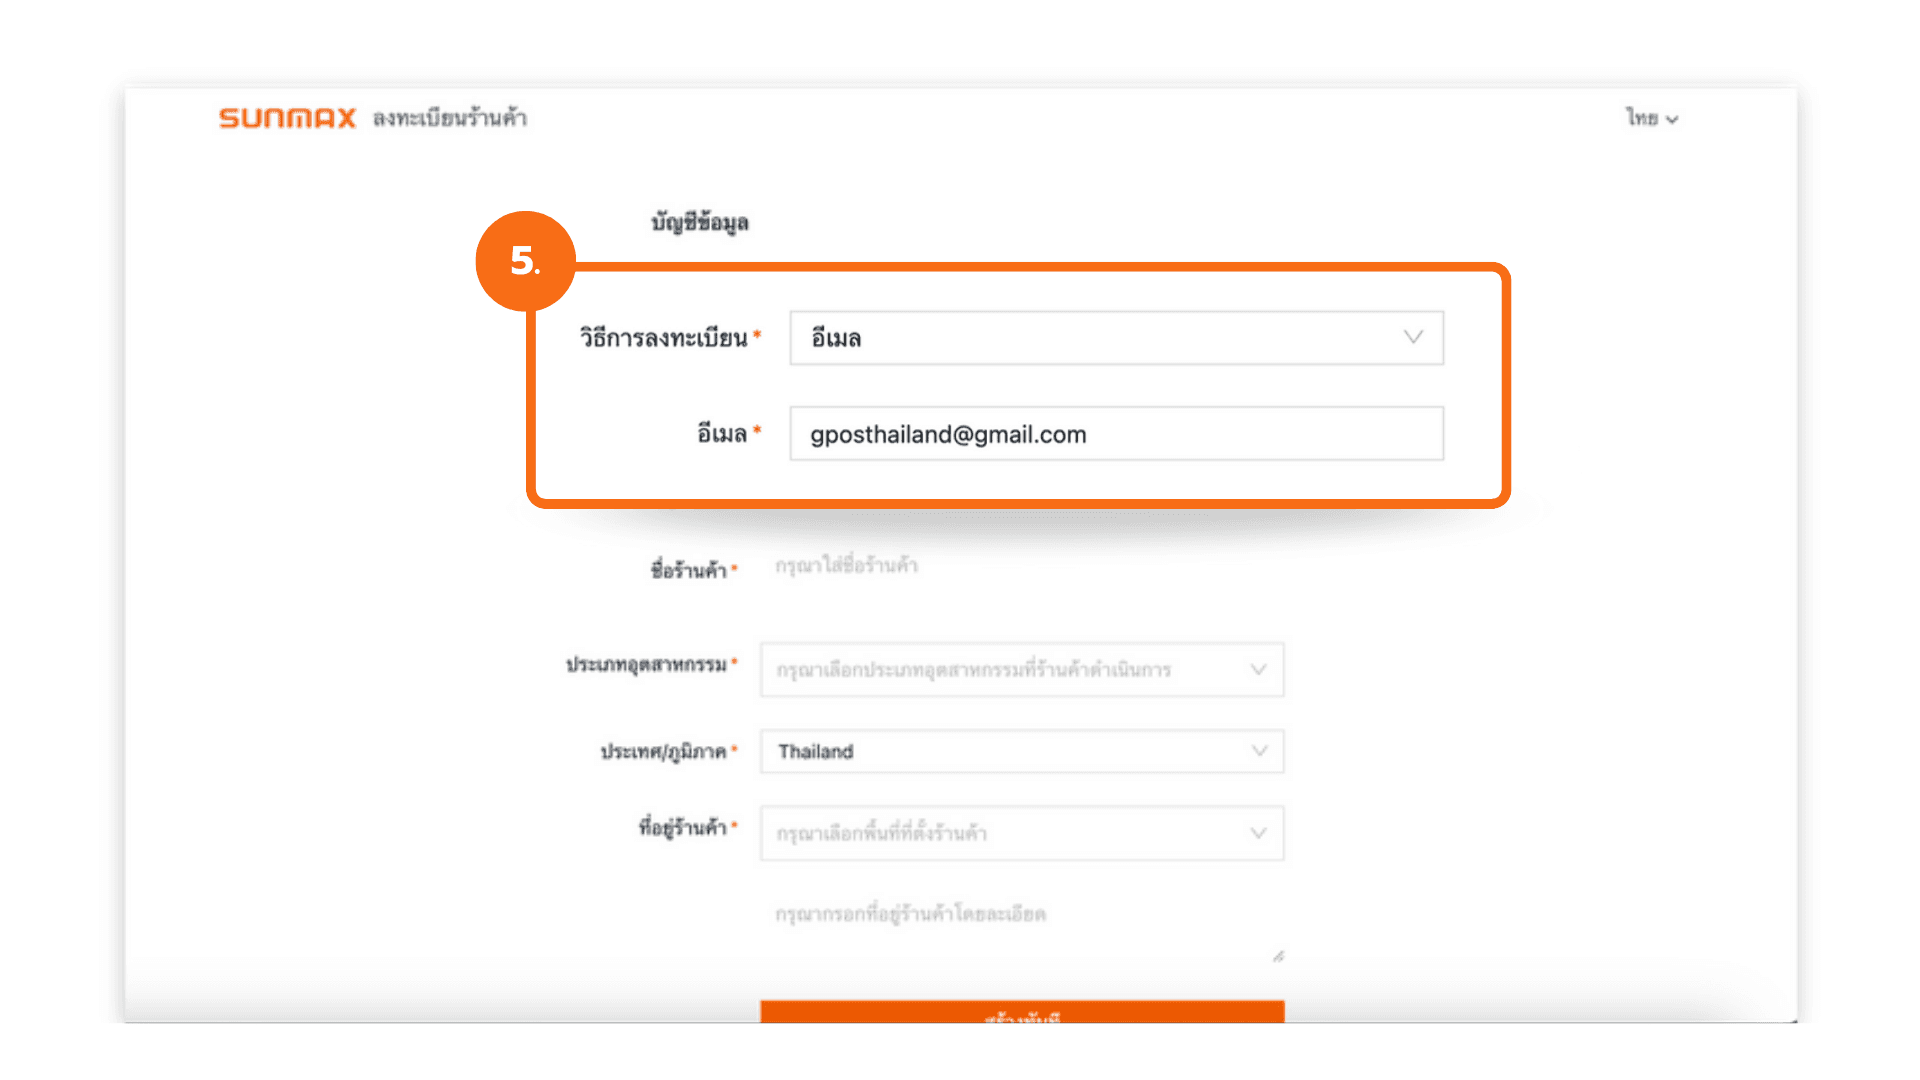Click the บัญชีข้อมูล section heading
This screenshot has width=1920, height=1080.
(699, 222)
